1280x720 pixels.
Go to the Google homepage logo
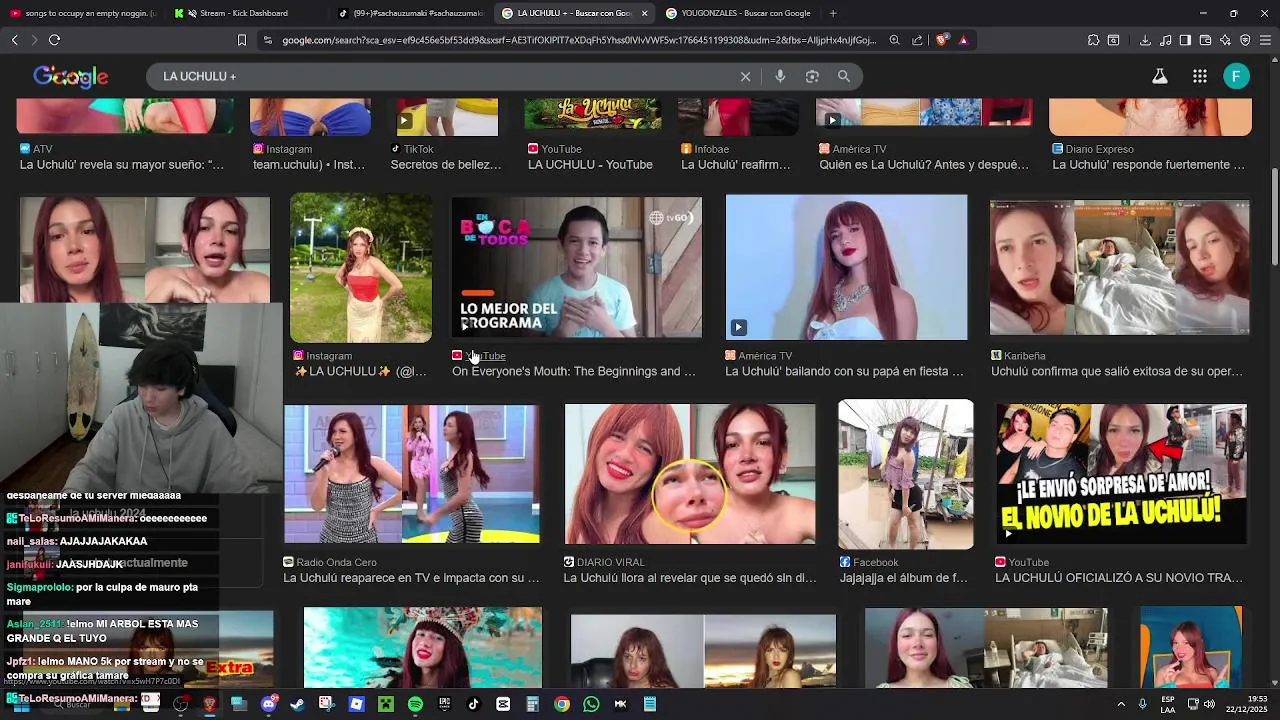[x=71, y=76]
